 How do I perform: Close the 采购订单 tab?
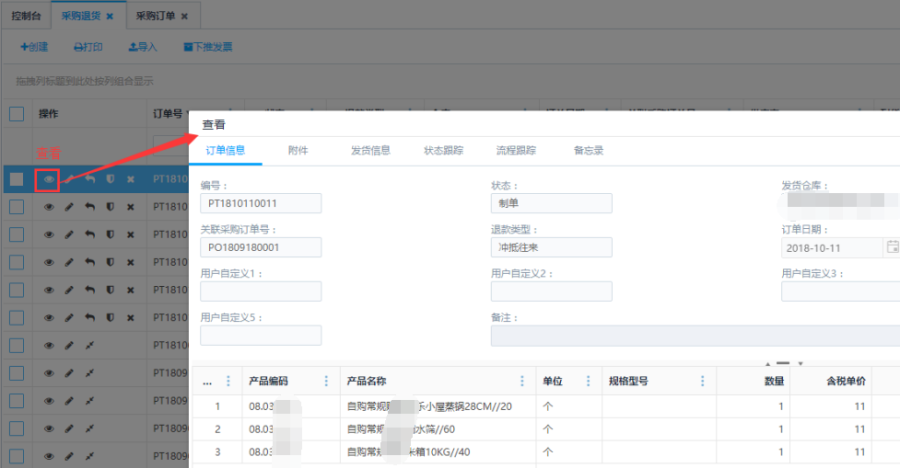(186, 17)
